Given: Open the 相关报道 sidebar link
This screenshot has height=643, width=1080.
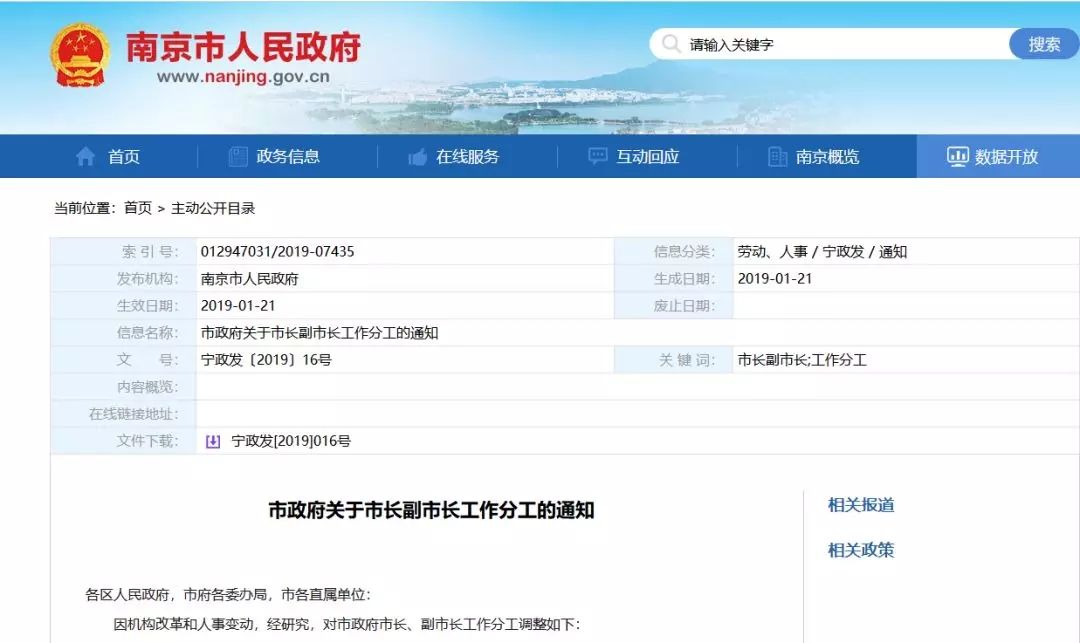Looking at the screenshot, I should (860, 505).
